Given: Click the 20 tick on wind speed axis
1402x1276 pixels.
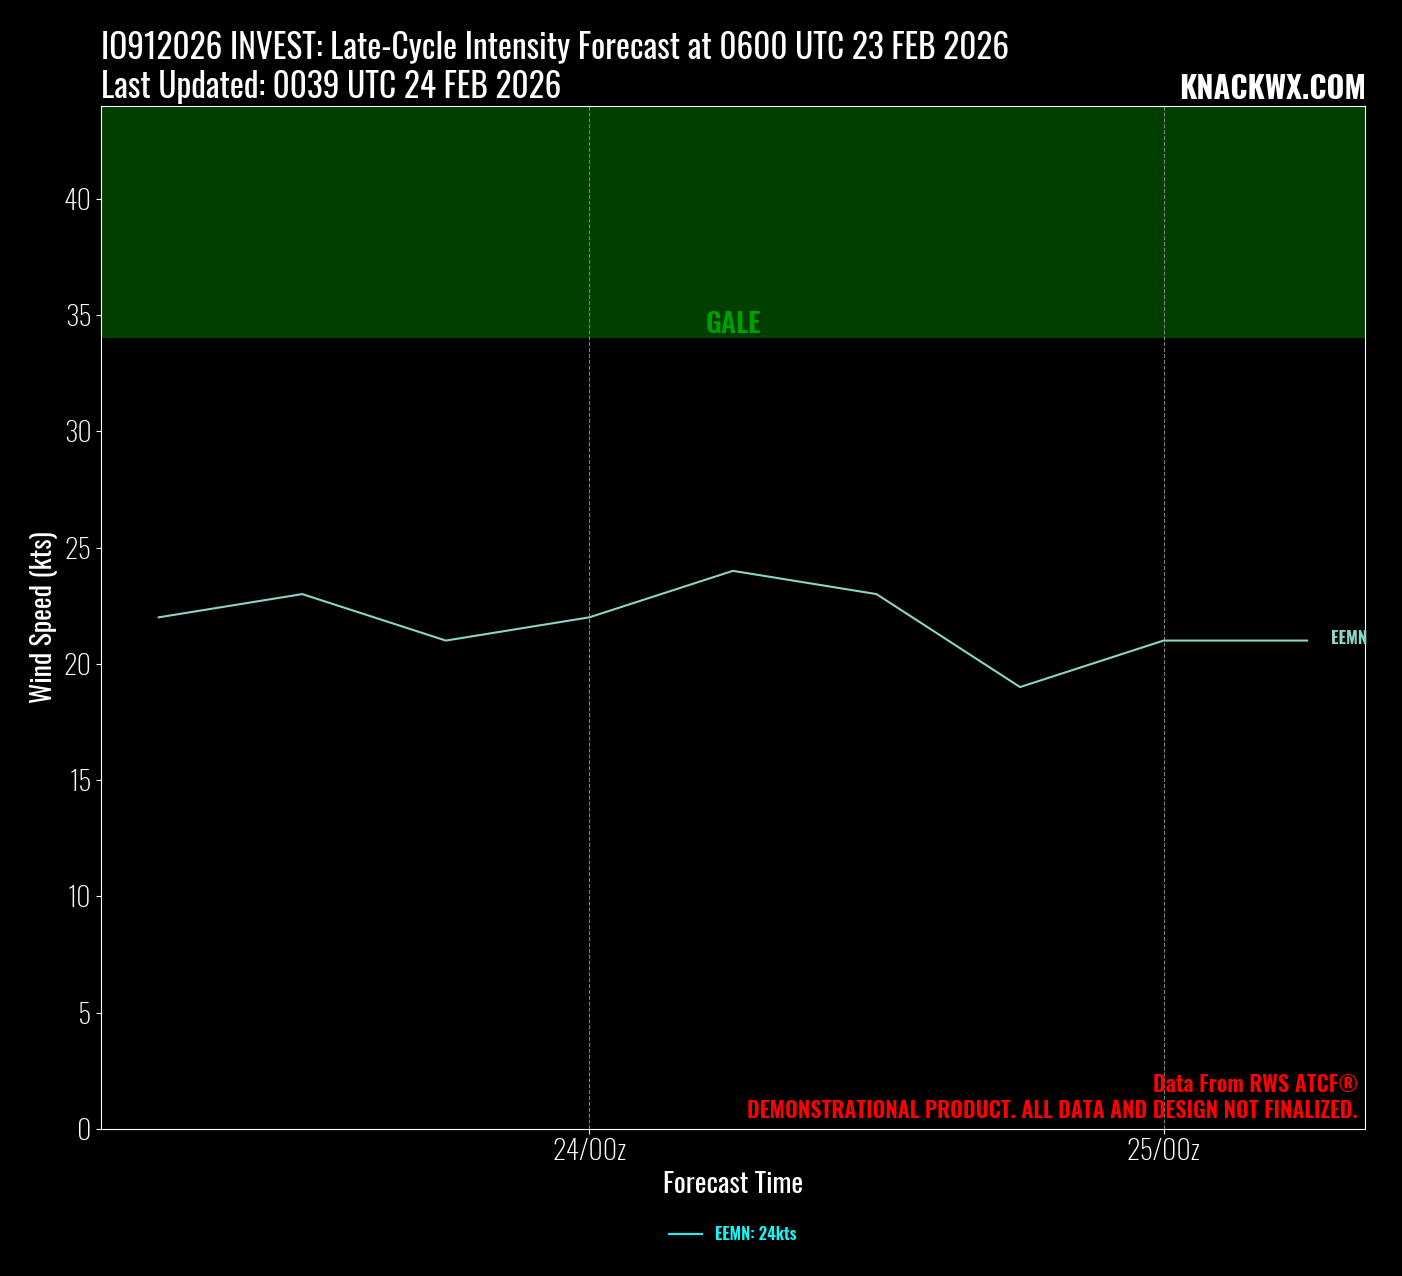Looking at the screenshot, I should pyautogui.click(x=78, y=664).
